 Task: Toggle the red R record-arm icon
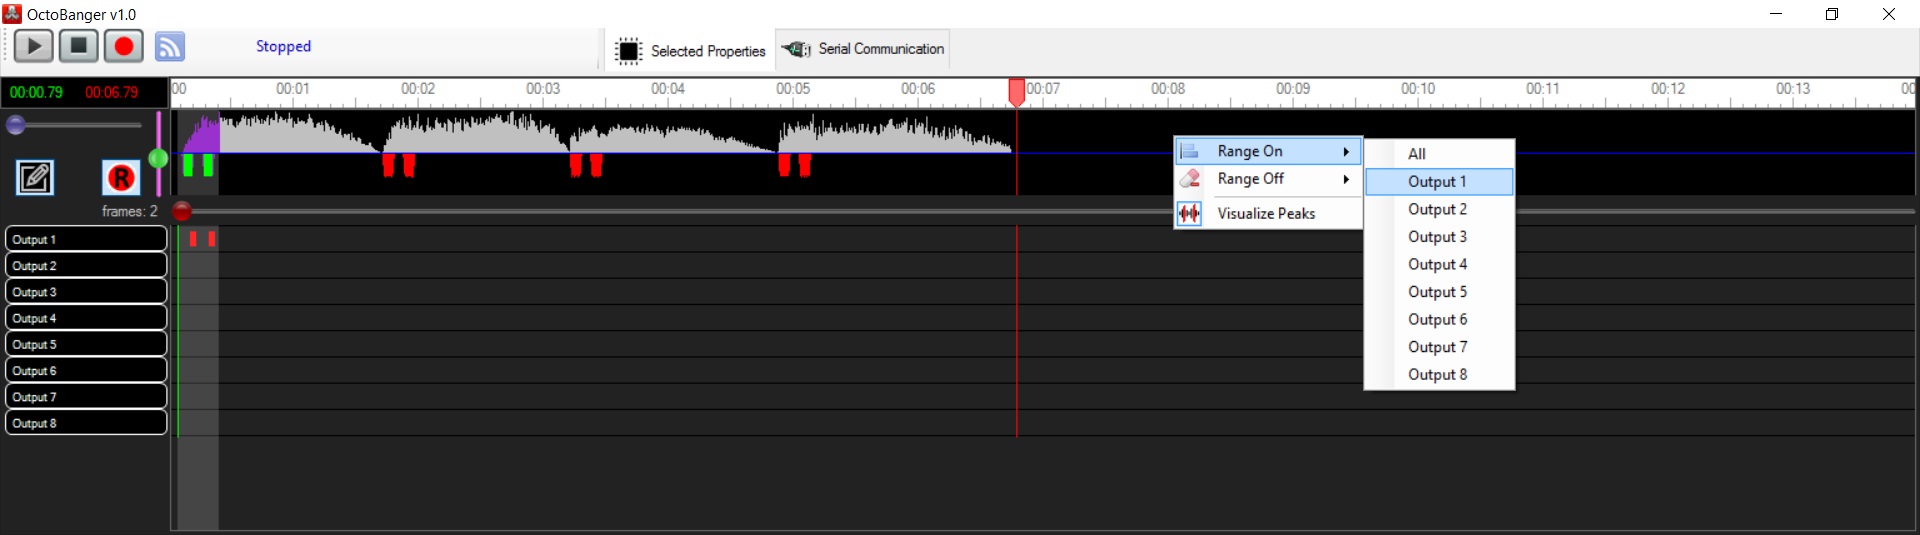tap(121, 178)
